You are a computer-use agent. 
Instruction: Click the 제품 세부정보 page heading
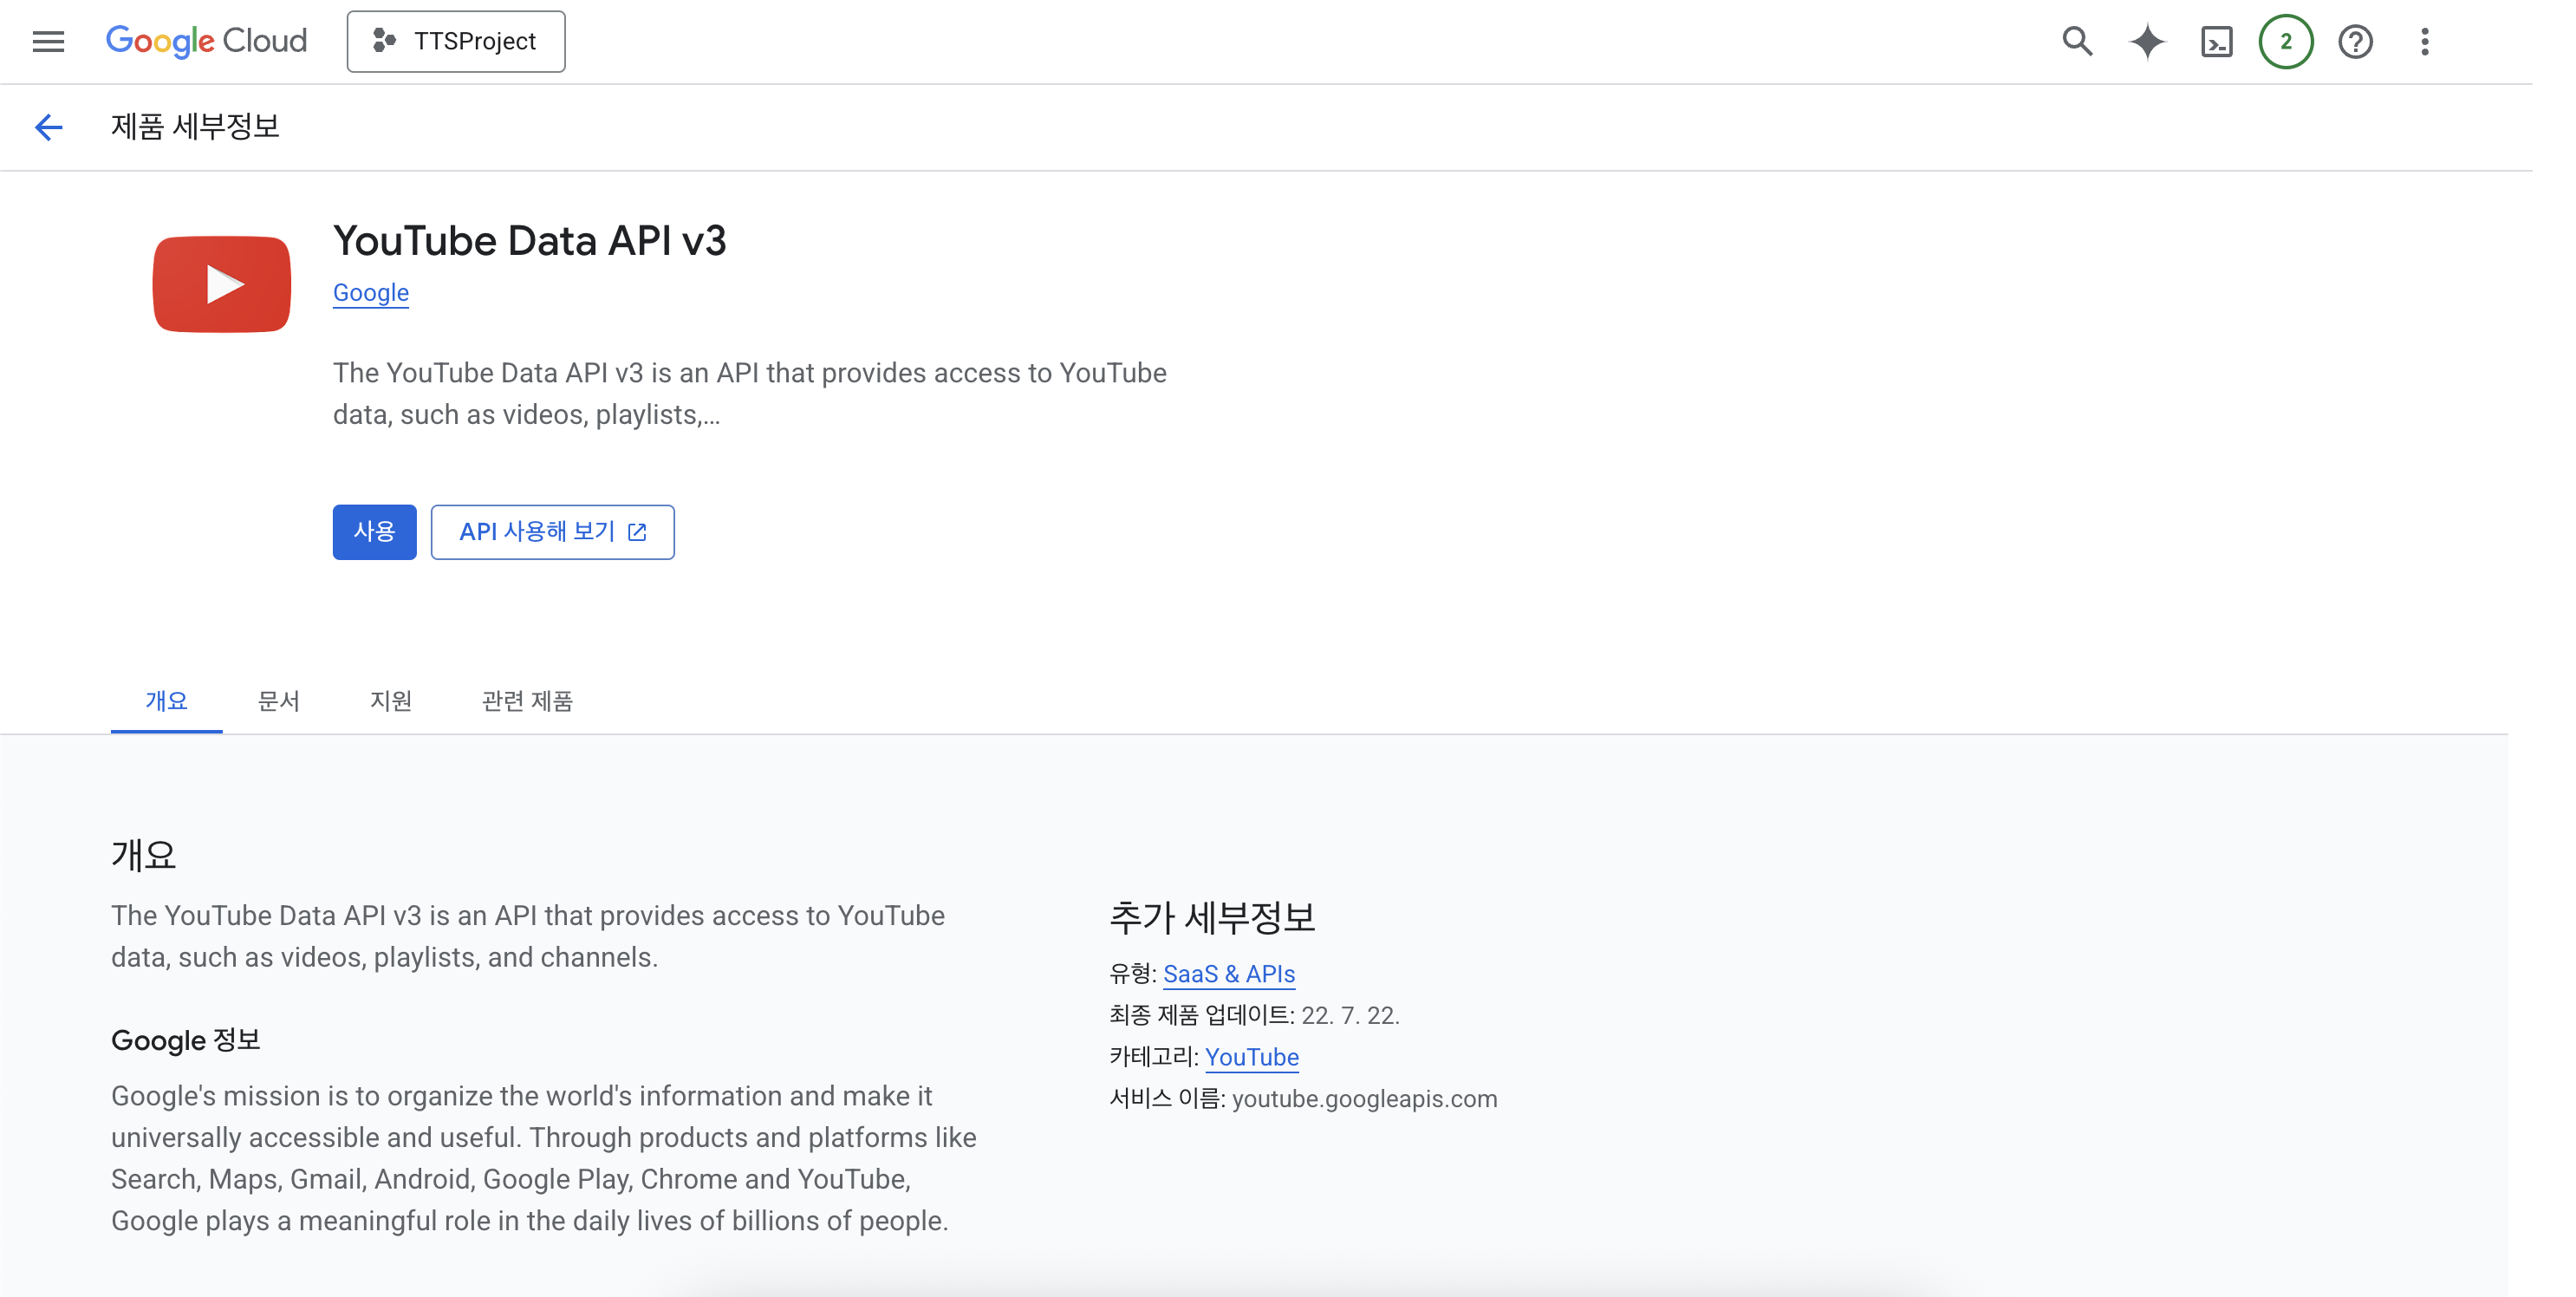click(x=195, y=127)
